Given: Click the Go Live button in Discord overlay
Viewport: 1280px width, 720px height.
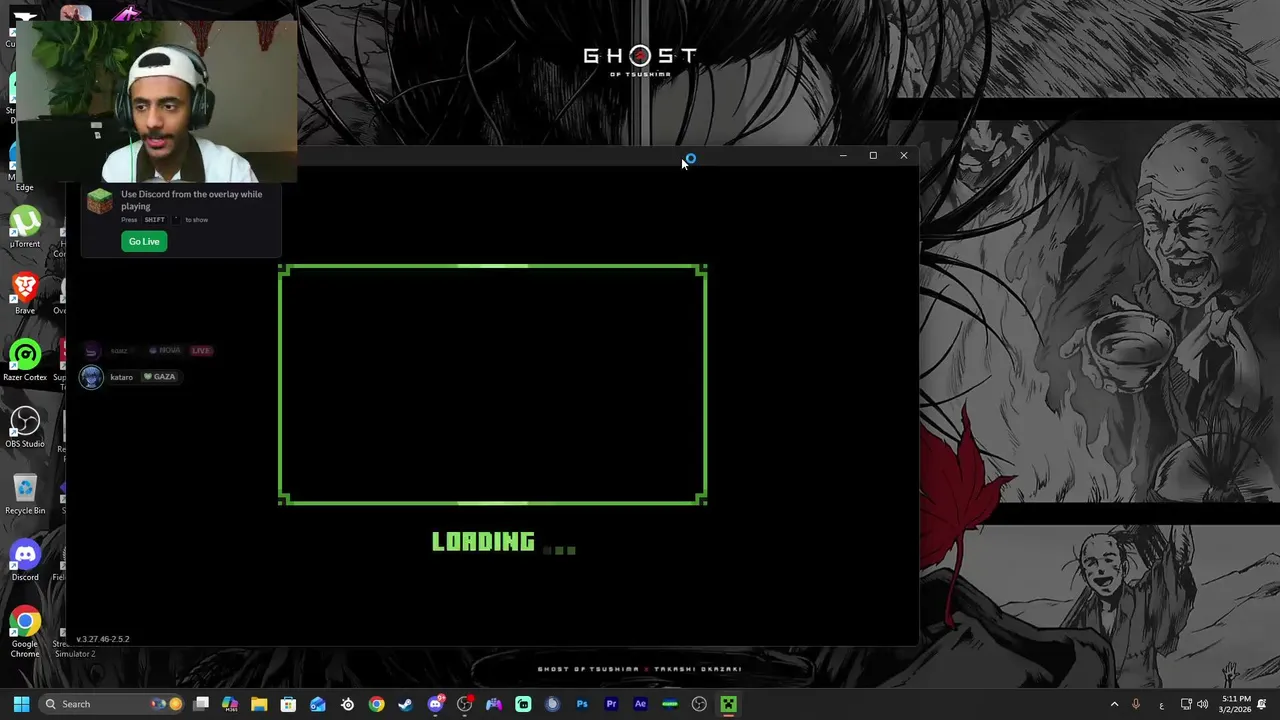Looking at the screenshot, I should click(144, 241).
